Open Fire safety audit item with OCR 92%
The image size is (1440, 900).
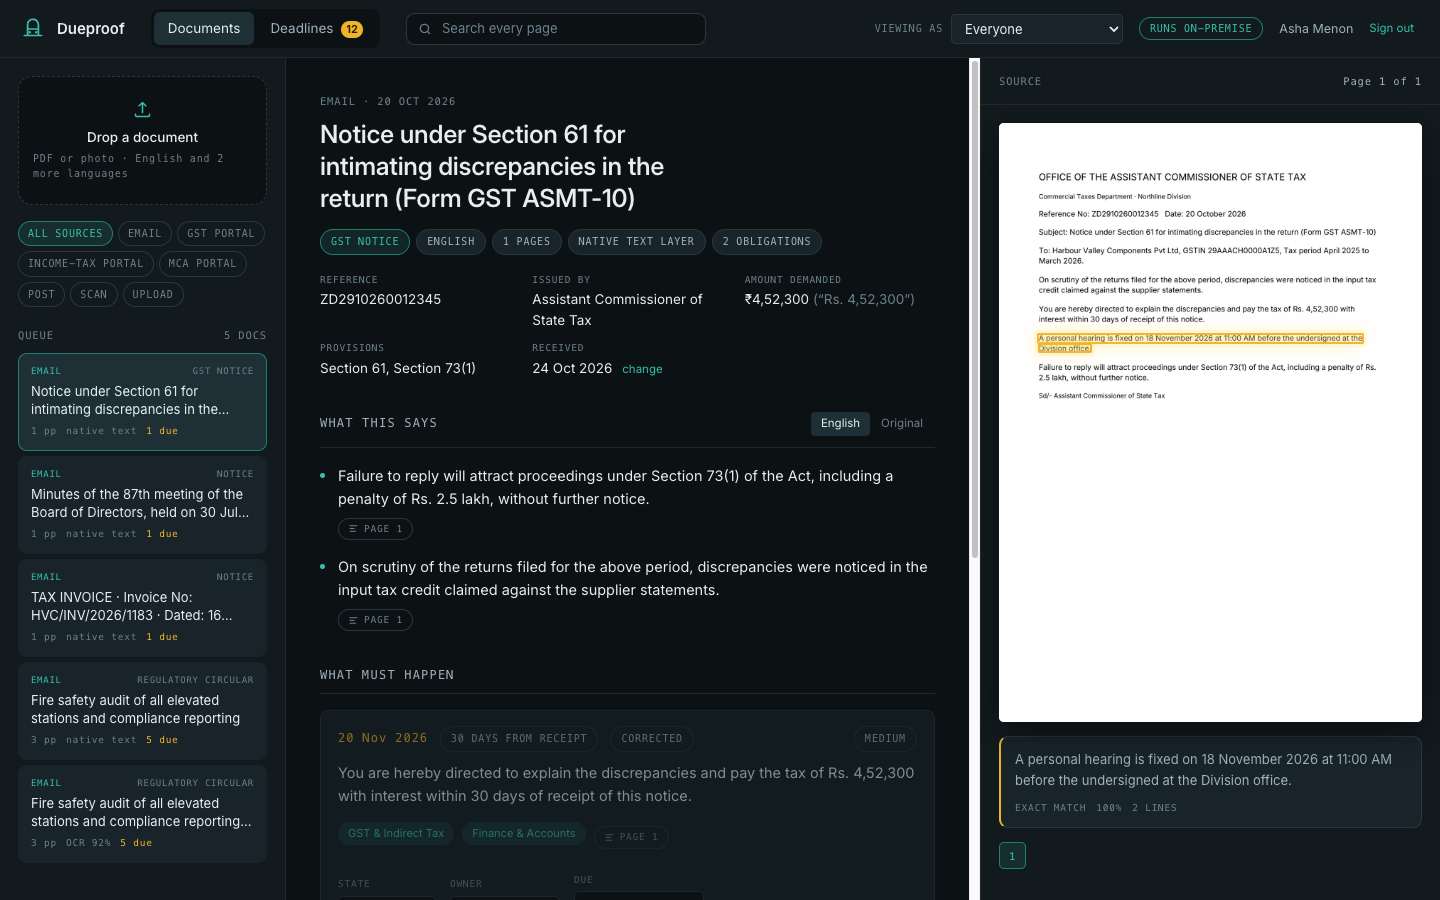[x=142, y=814]
